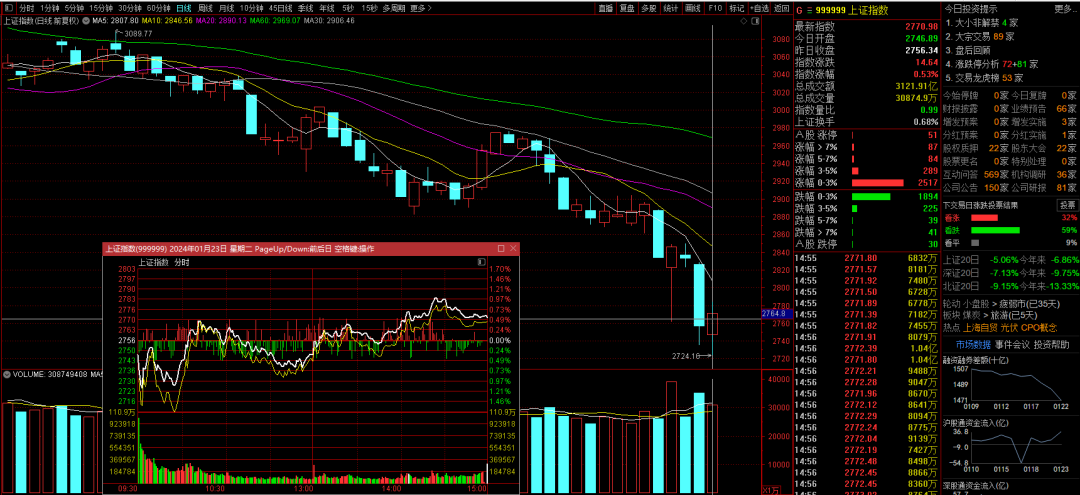Click the 投票 vote button
1080x495 pixels.
coord(1066,205)
